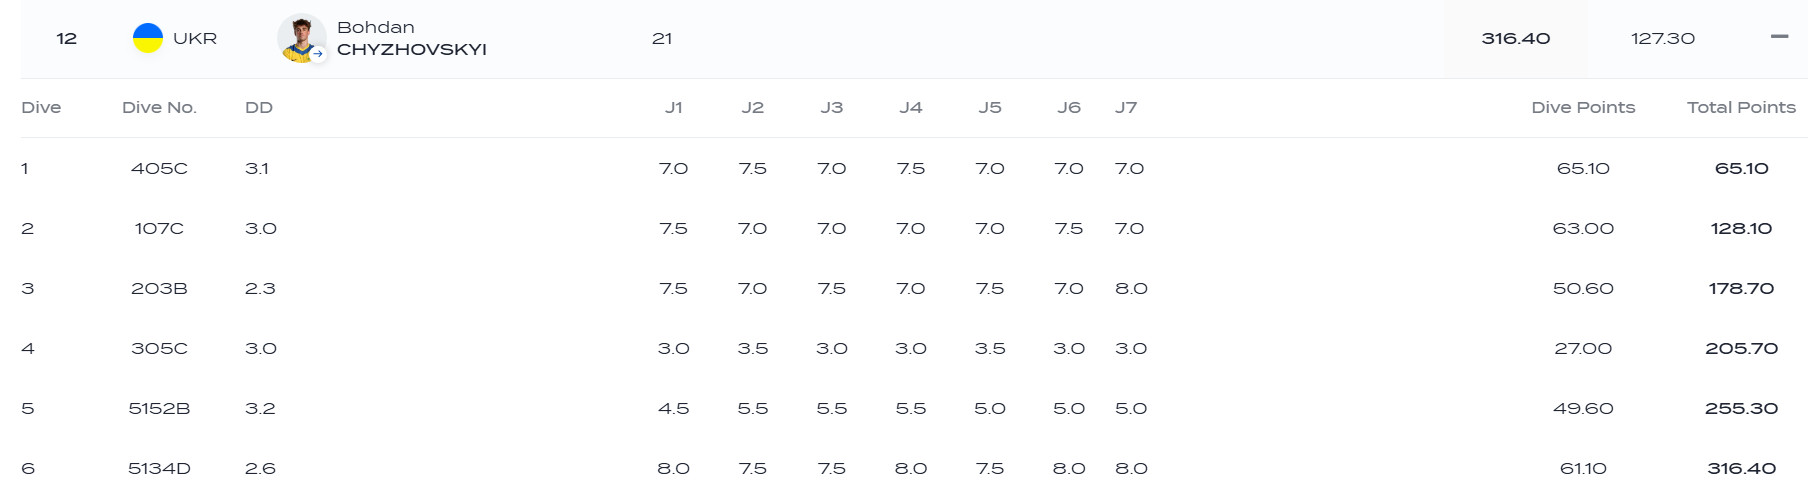
Task: Click the "Dive No." column header
Action: (x=159, y=107)
